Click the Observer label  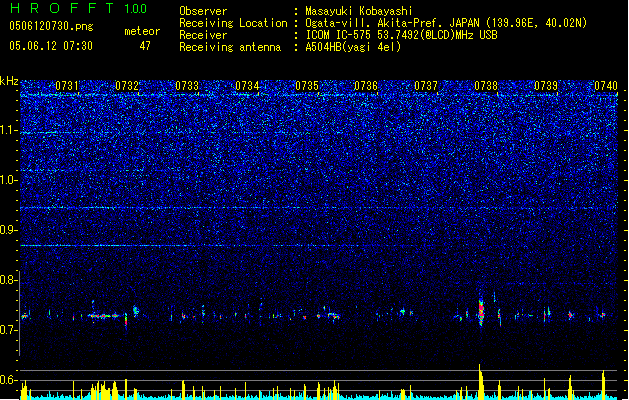coord(203,11)
